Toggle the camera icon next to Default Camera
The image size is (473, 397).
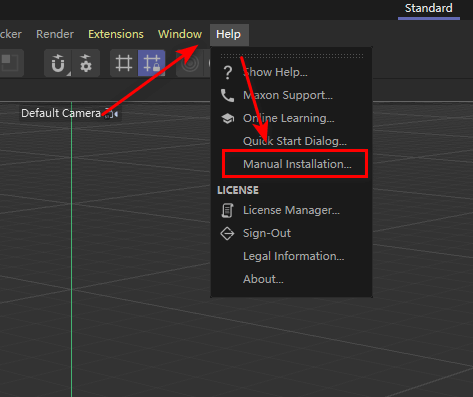click(108, 113)
